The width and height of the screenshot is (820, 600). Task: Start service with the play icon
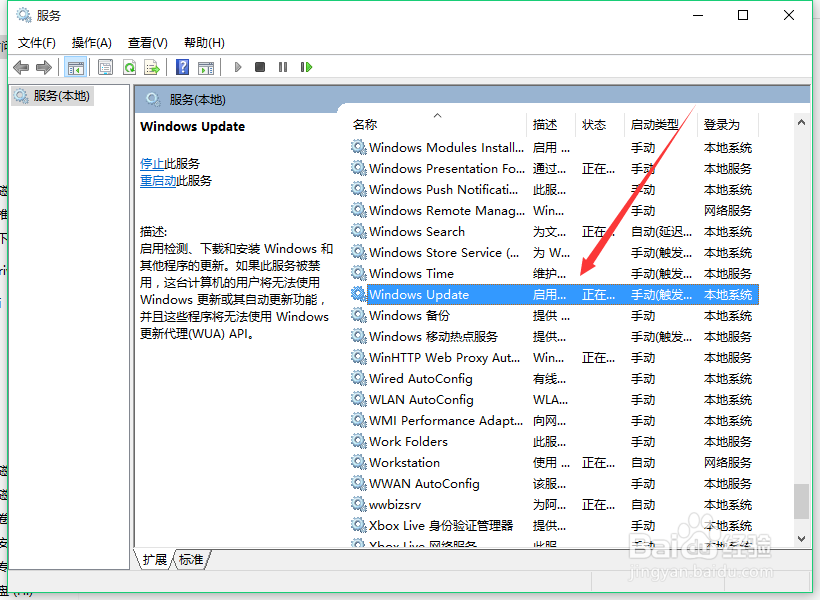(x=238, y=67)
